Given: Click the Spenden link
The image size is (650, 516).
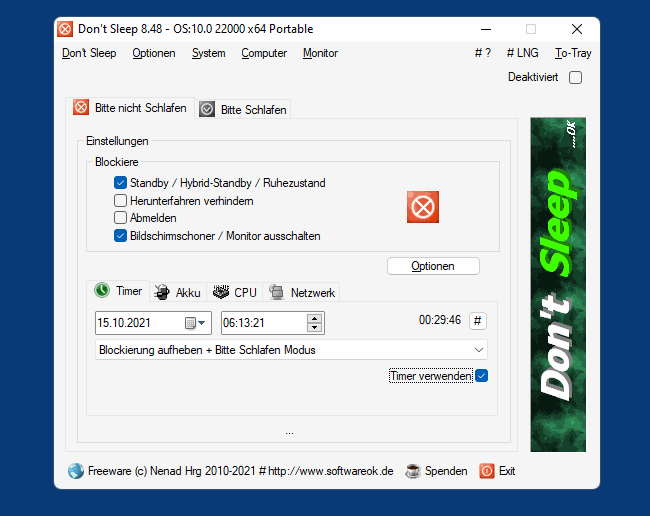Looking at the screenshot, I should tap(446, 471).
